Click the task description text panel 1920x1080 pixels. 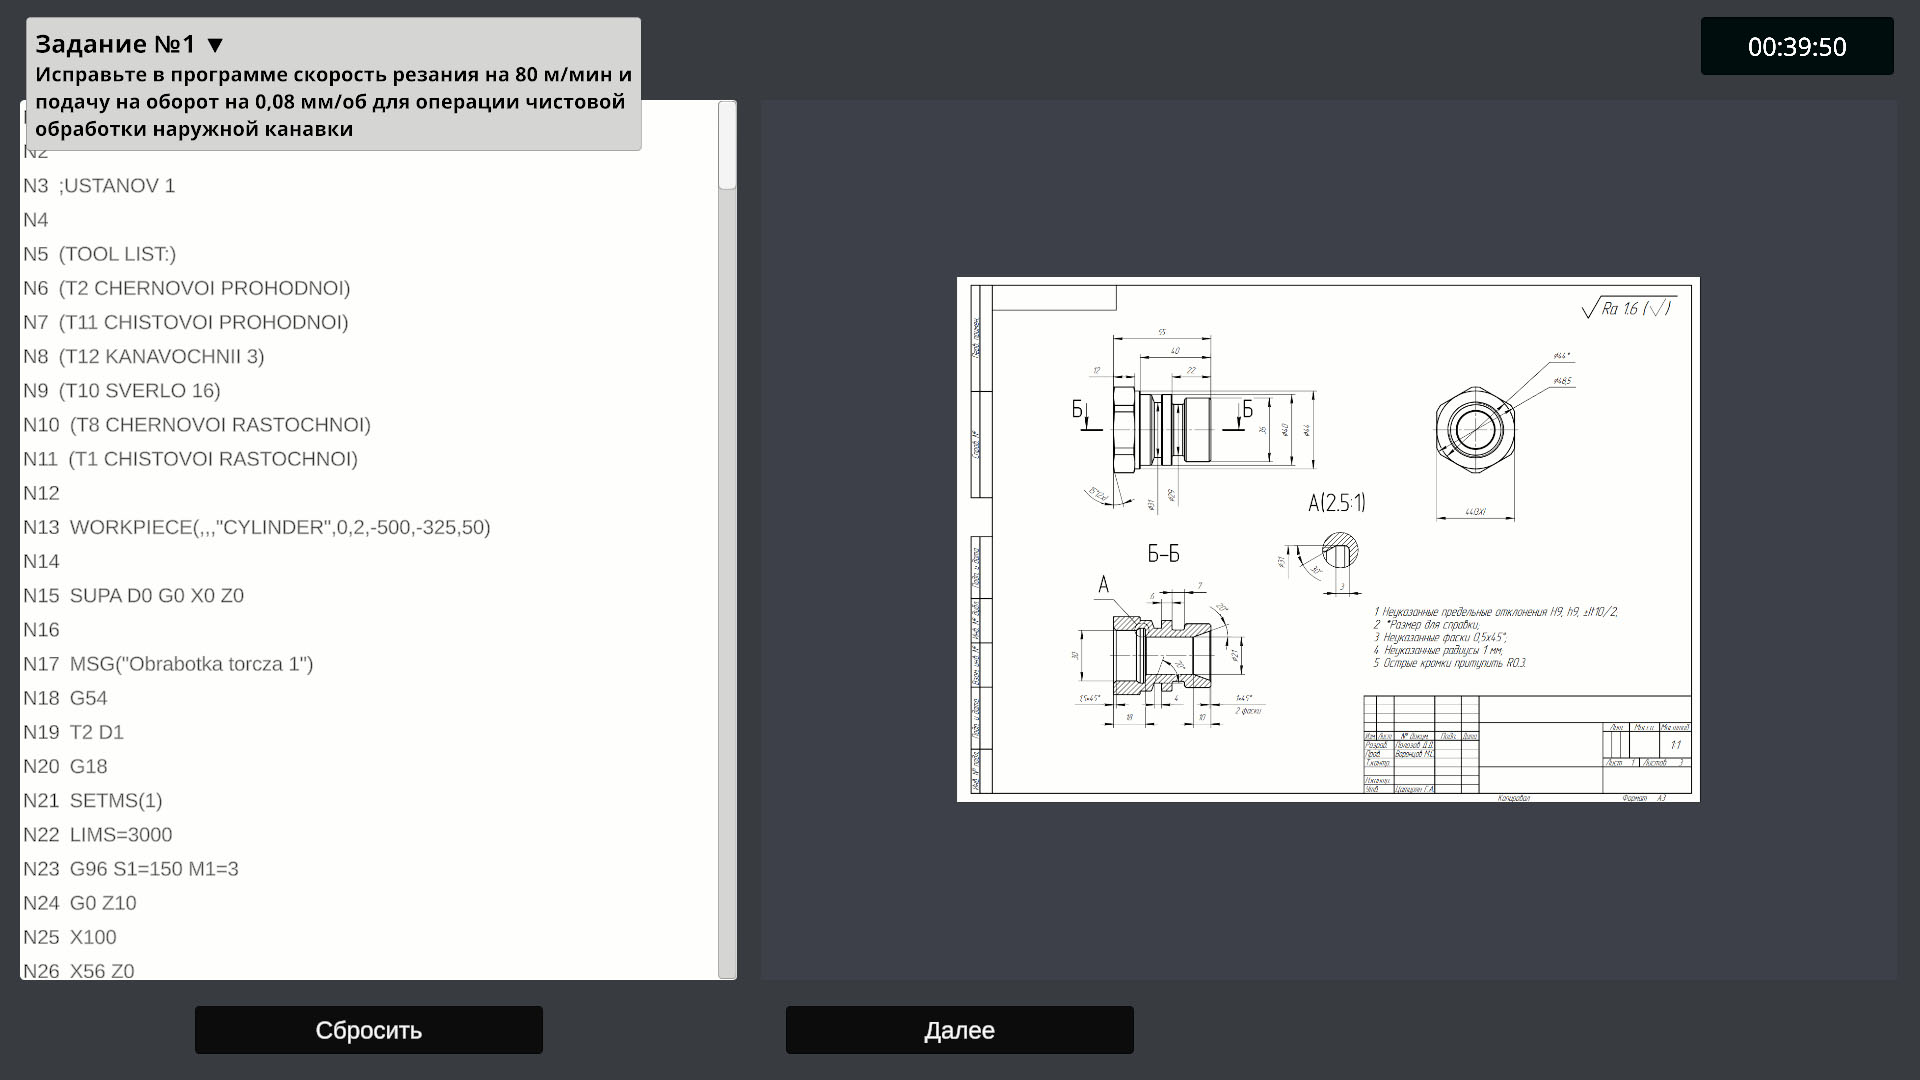[x=333, y=102]
